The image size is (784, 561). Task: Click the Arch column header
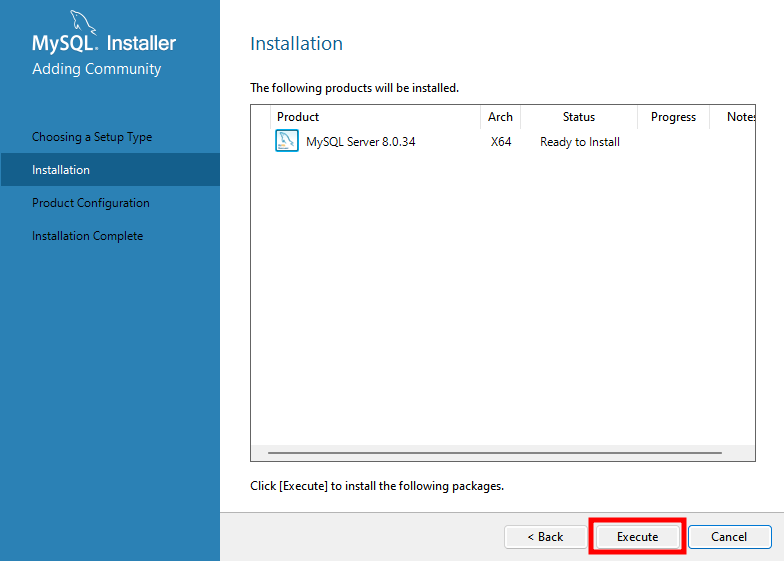coord(500,116)
